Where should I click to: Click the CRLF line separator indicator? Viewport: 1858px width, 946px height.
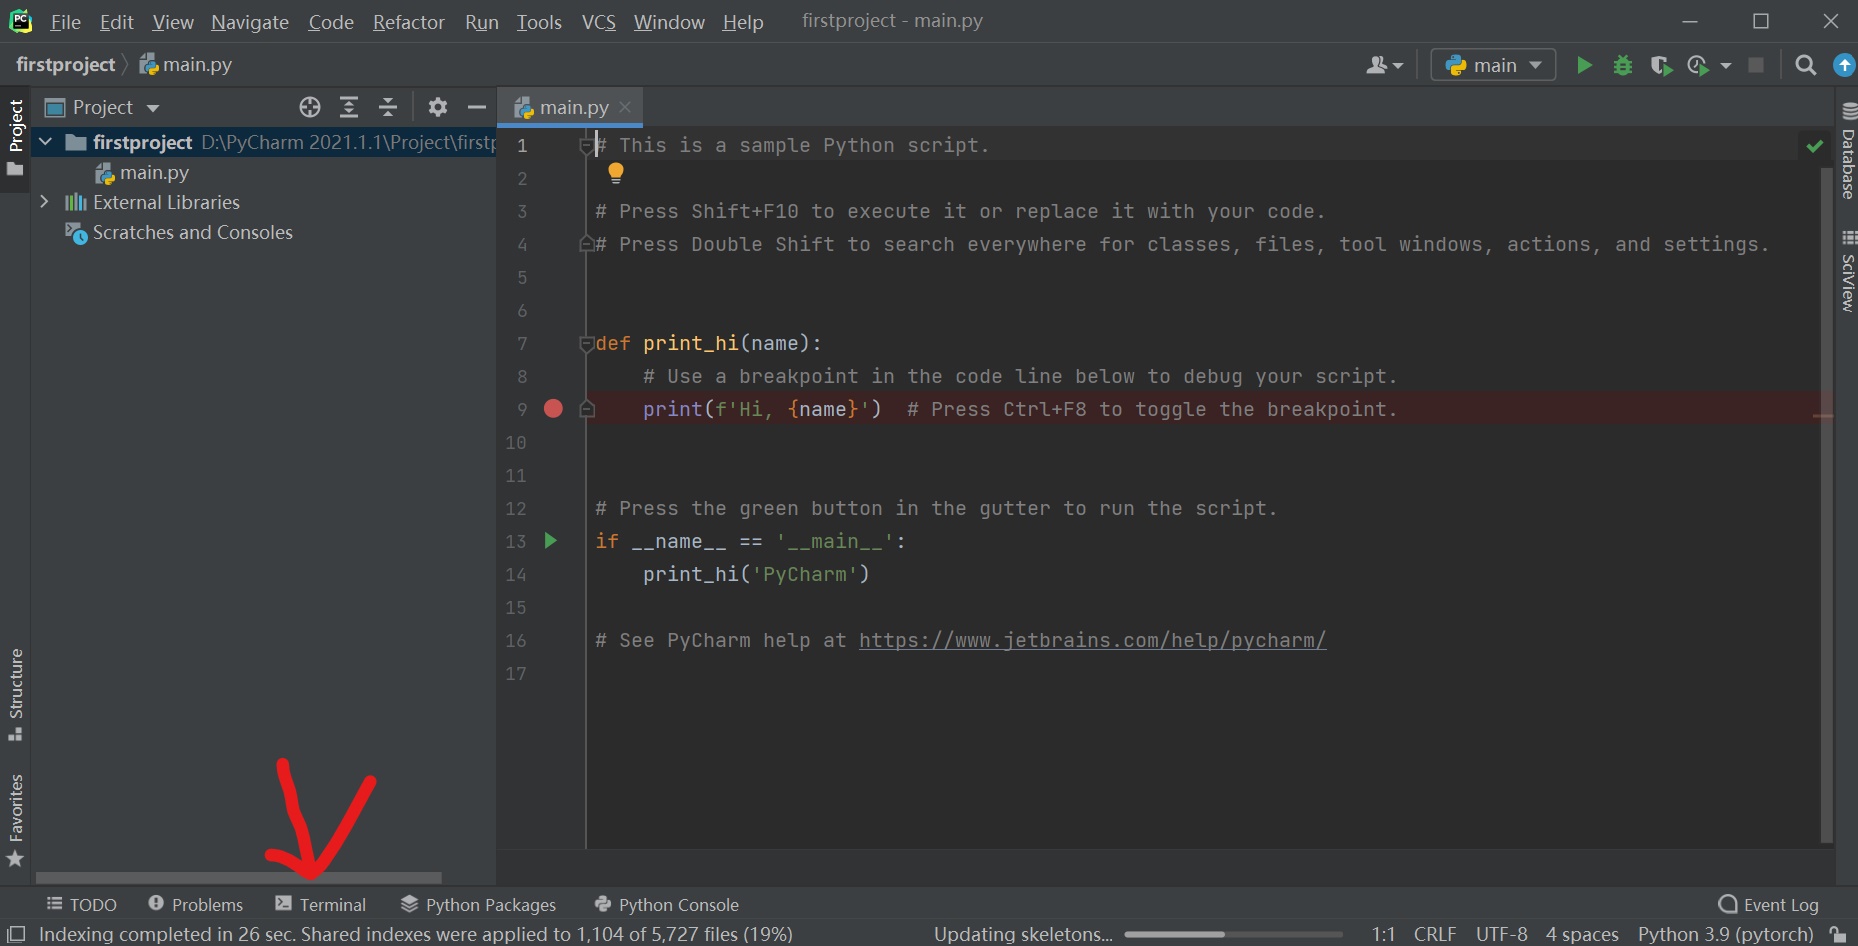1435,934
